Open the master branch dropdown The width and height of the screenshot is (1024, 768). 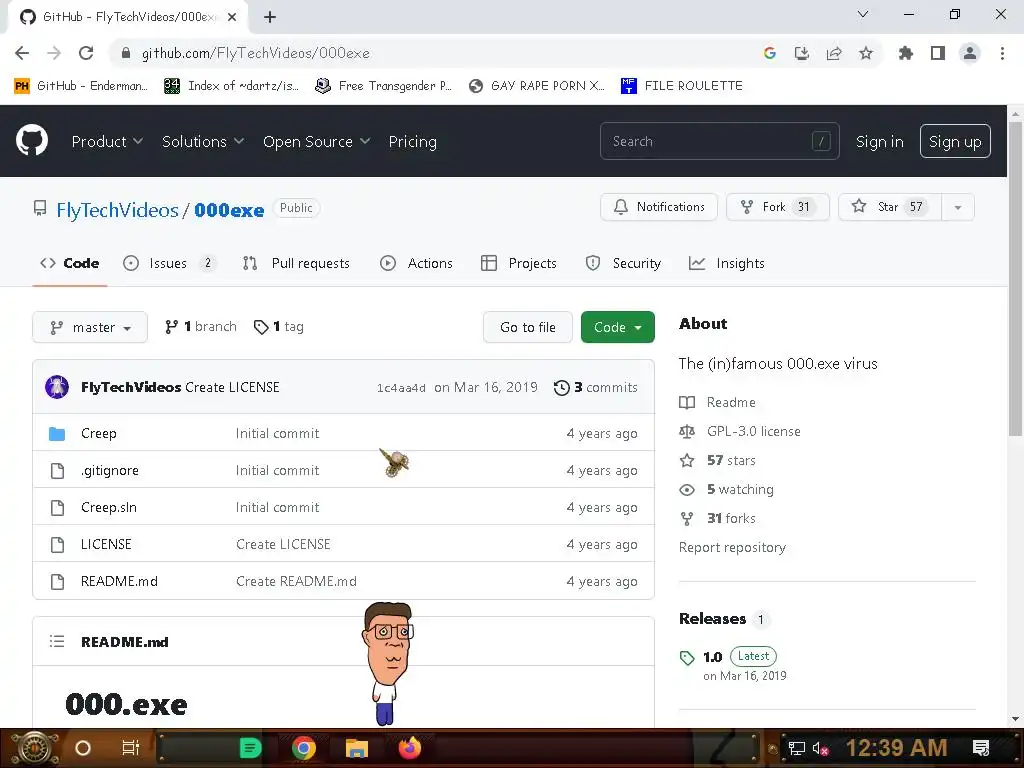(x=90, y=327)
